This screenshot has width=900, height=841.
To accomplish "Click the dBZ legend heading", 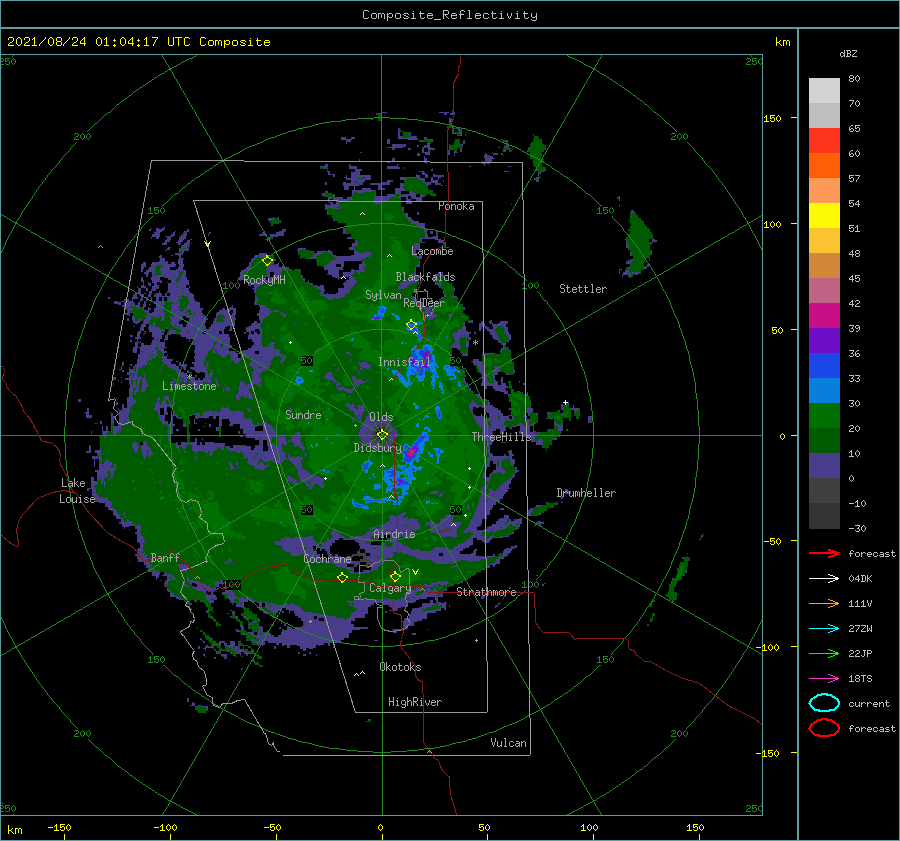I will tap(848, 53).
